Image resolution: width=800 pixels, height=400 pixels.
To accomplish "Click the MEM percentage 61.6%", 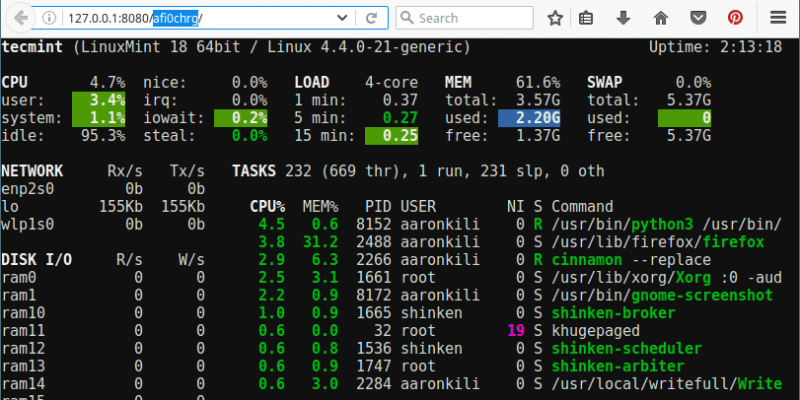I will 538,83.
